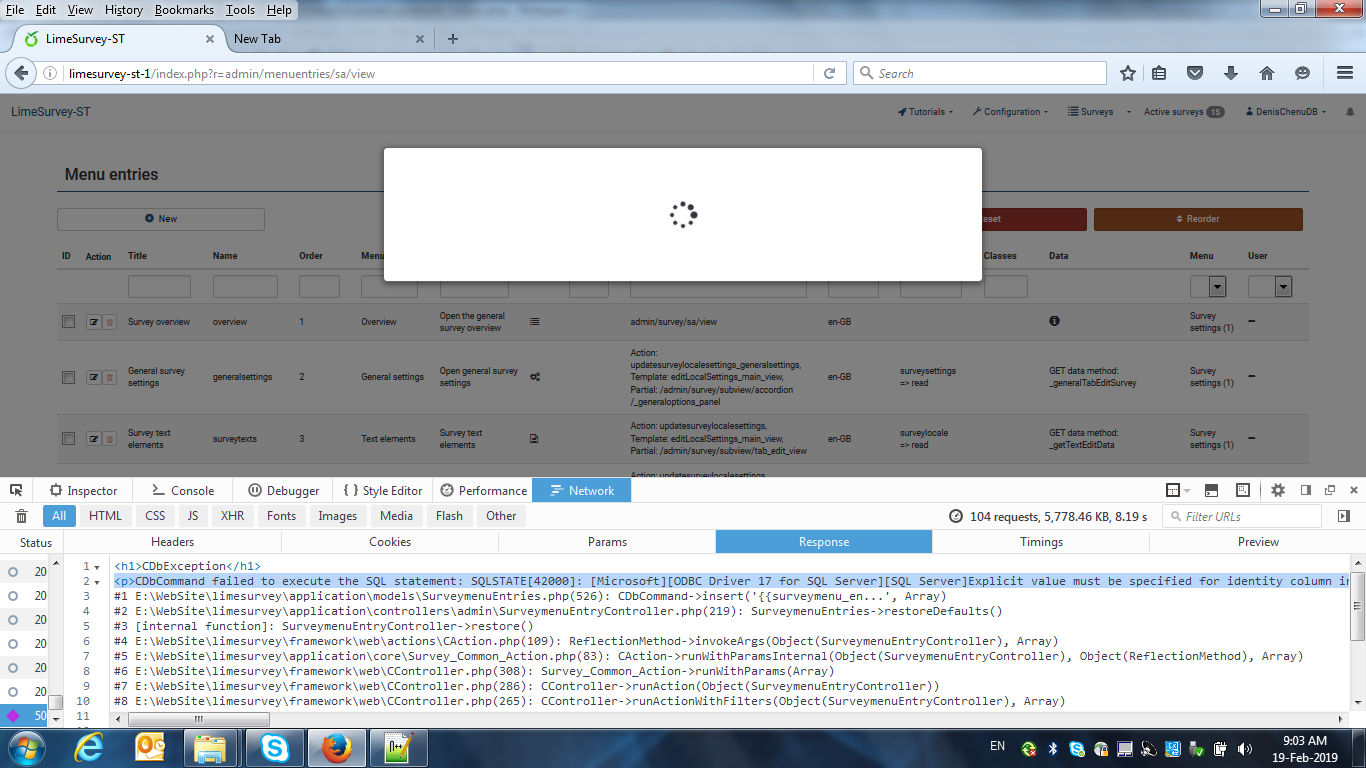
Task: Filter network requests by XHR
Action: pyautogui.click(x=232, y=516)
